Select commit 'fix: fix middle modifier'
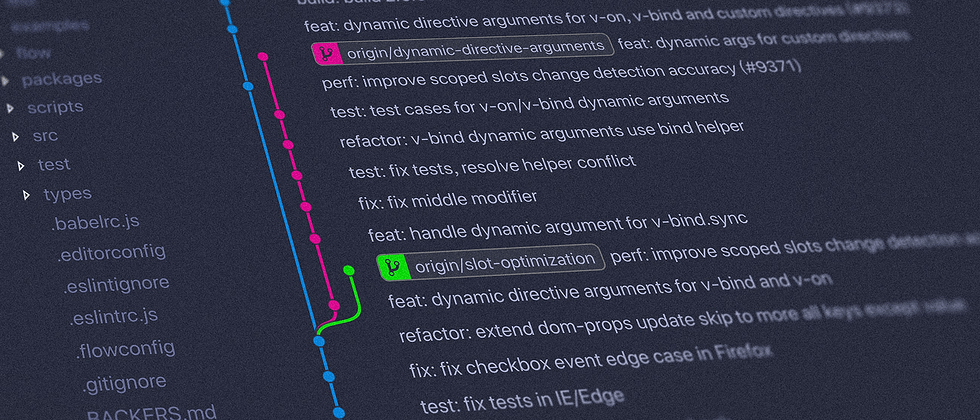 point(447,198)
